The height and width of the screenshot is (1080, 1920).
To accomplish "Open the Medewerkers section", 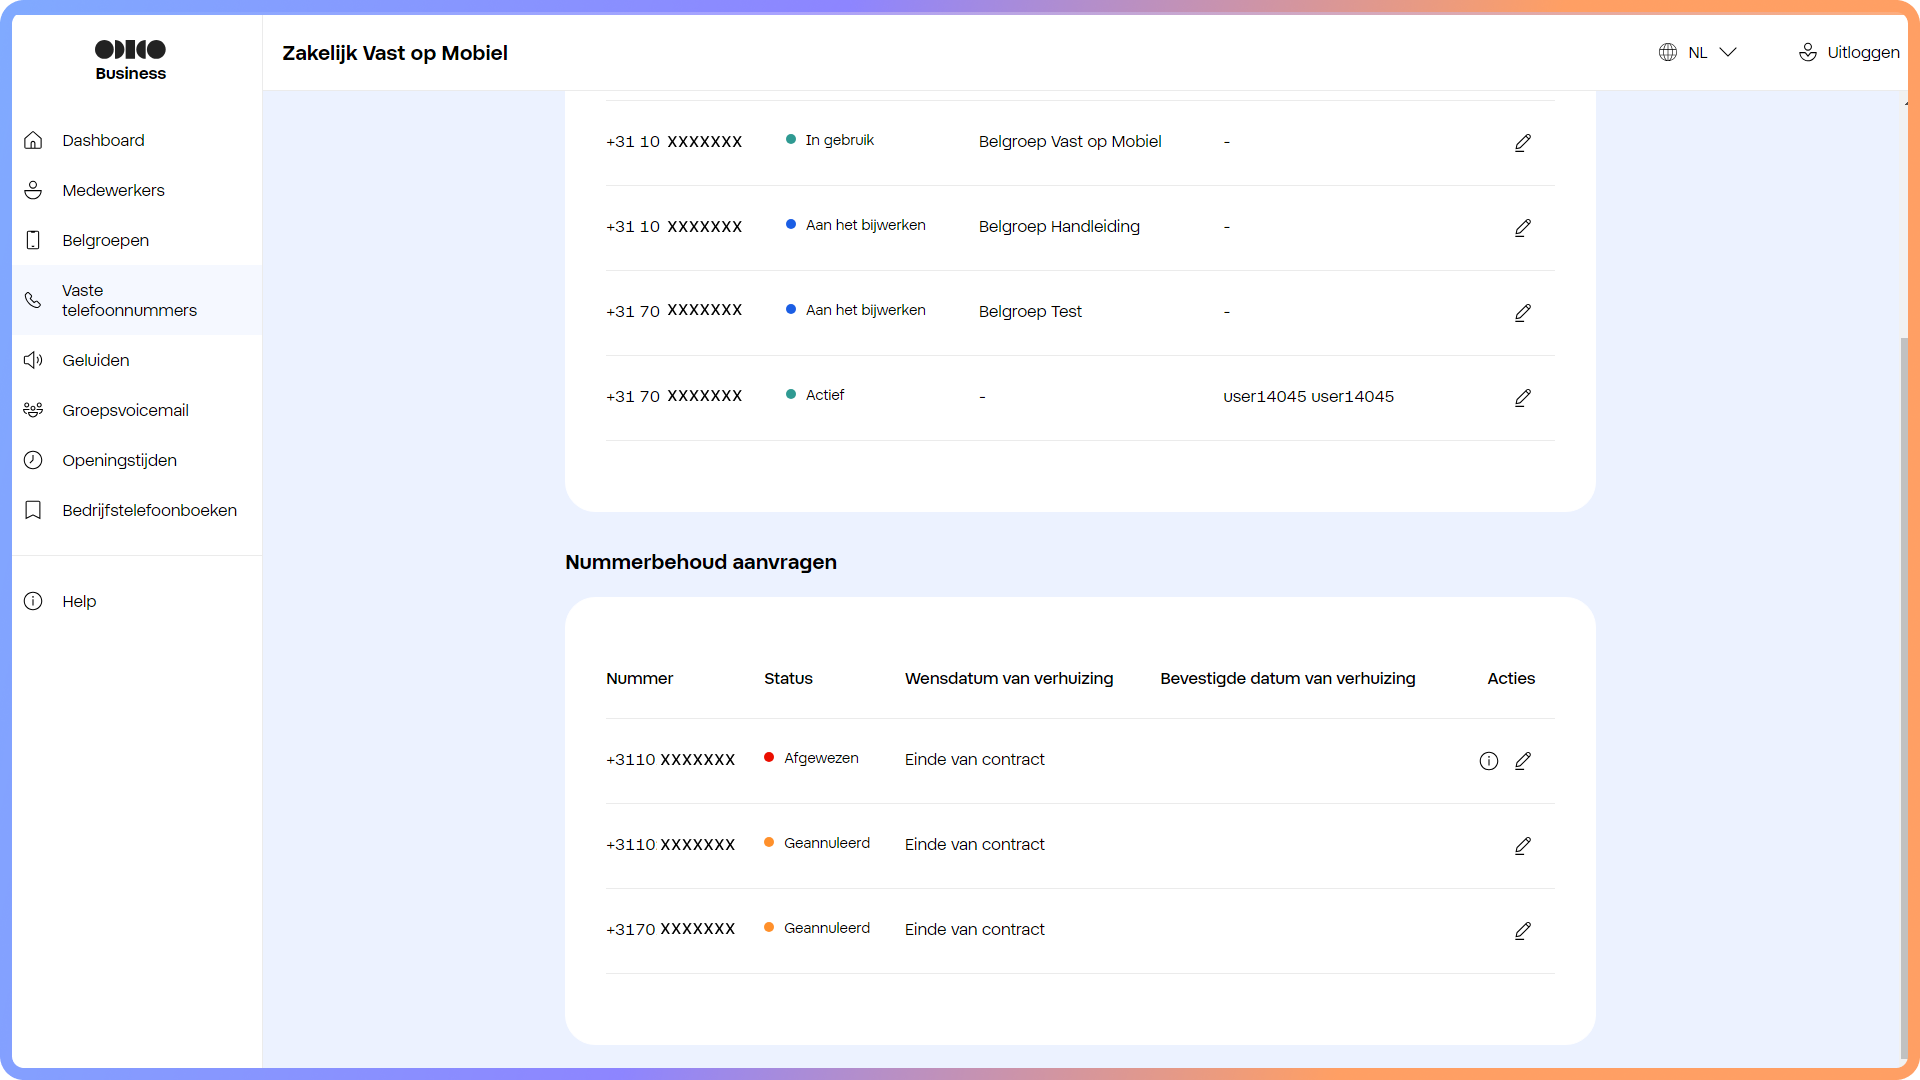I will 113,190.
